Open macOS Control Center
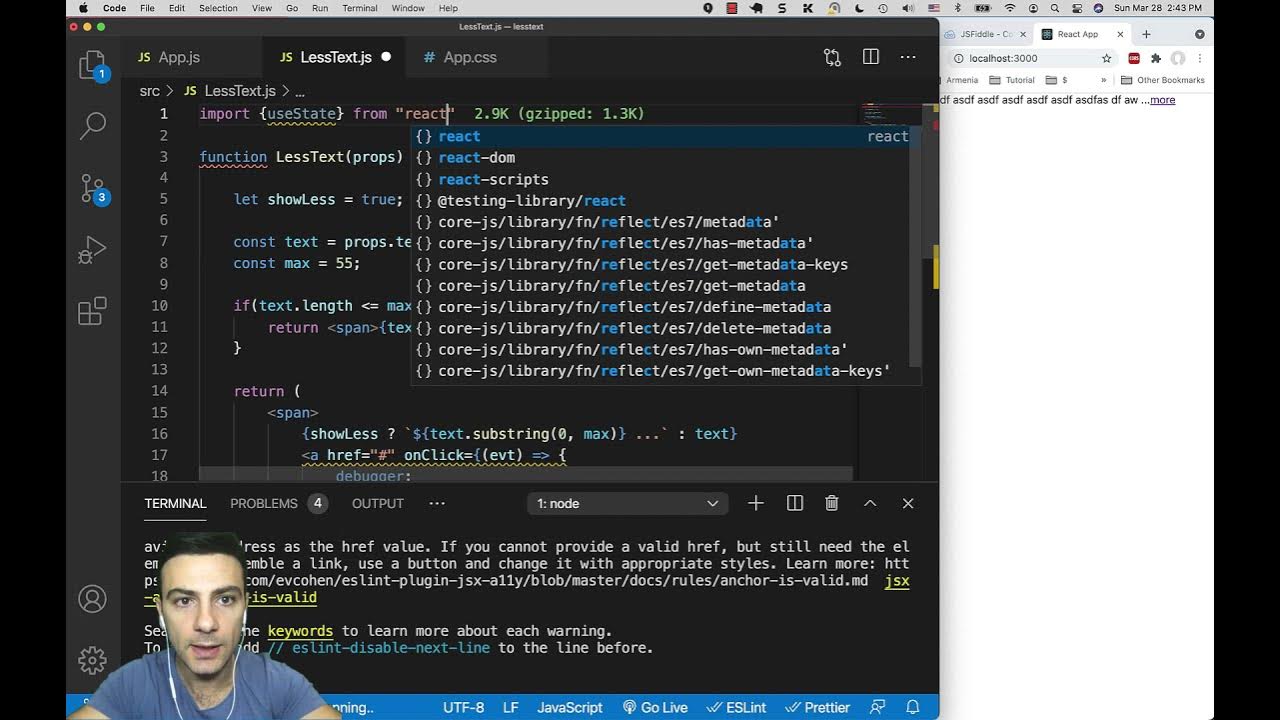The width and height of the screenshot is (1280, 720). coord(1076,8)
